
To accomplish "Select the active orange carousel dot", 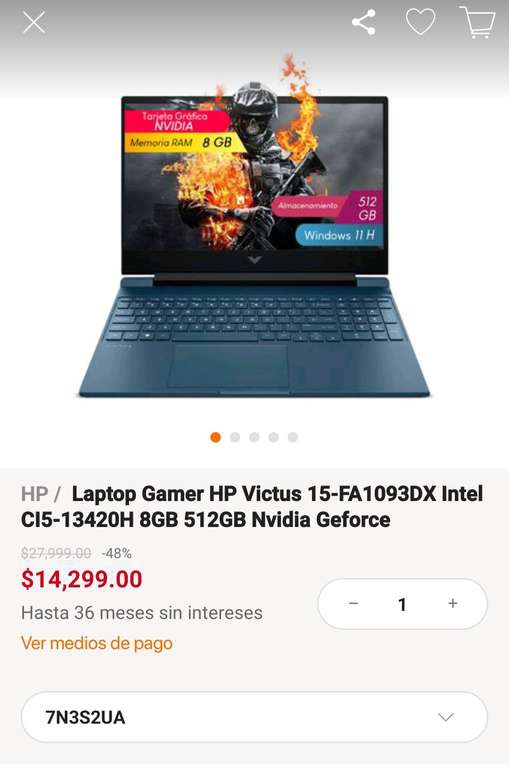I will 216,437.
